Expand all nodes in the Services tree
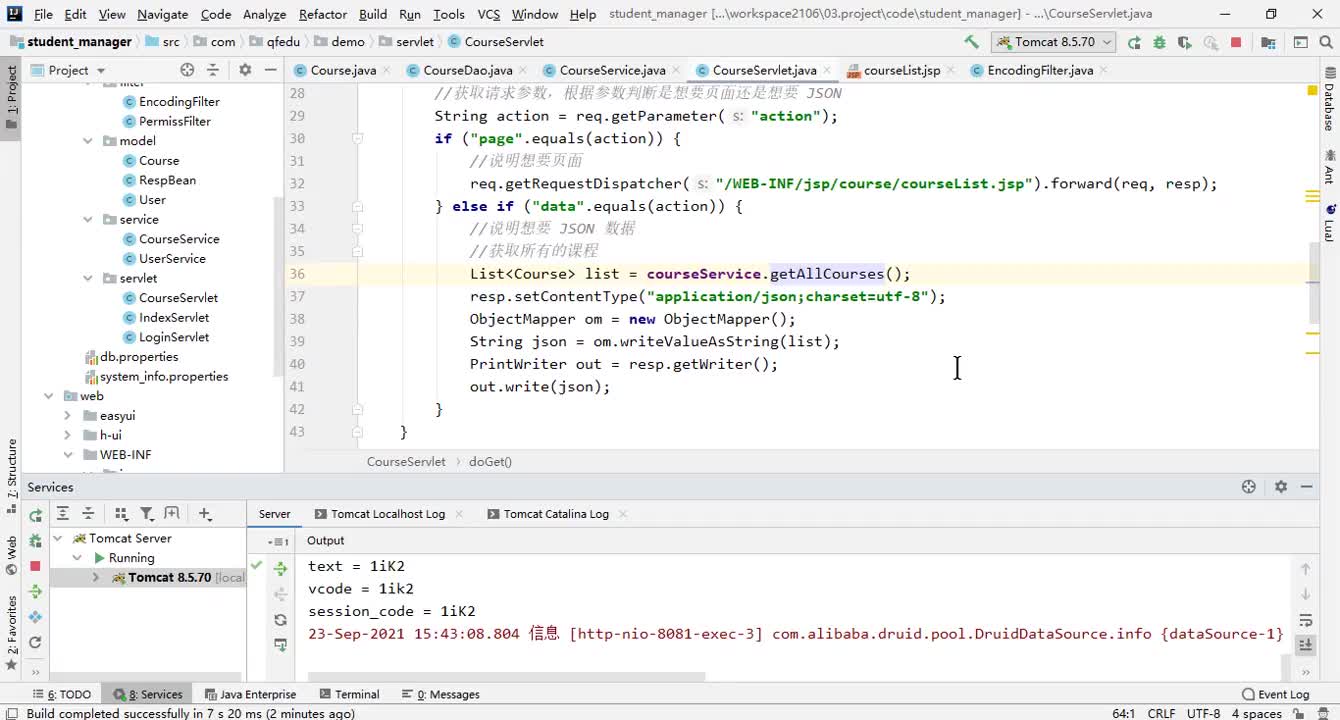 tap(62, 513)
